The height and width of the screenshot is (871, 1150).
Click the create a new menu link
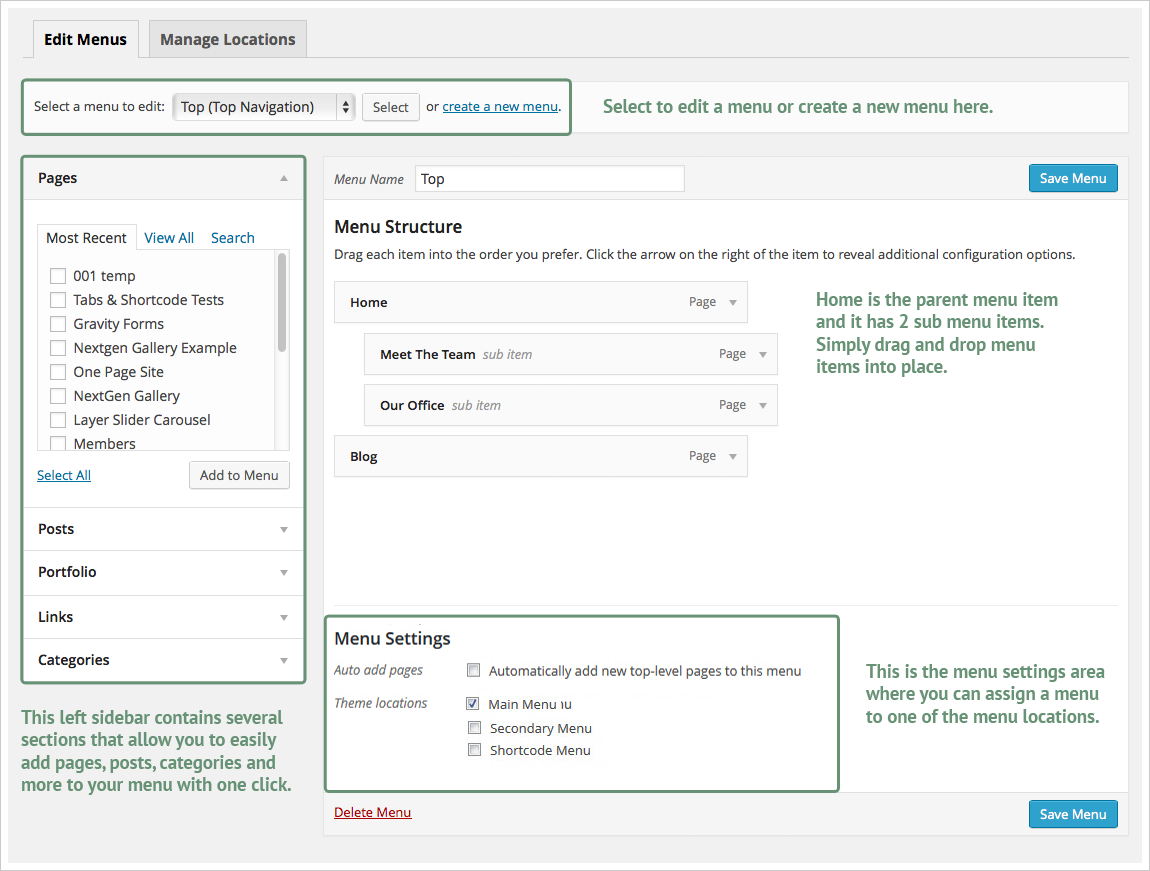(x=500, y=107)
